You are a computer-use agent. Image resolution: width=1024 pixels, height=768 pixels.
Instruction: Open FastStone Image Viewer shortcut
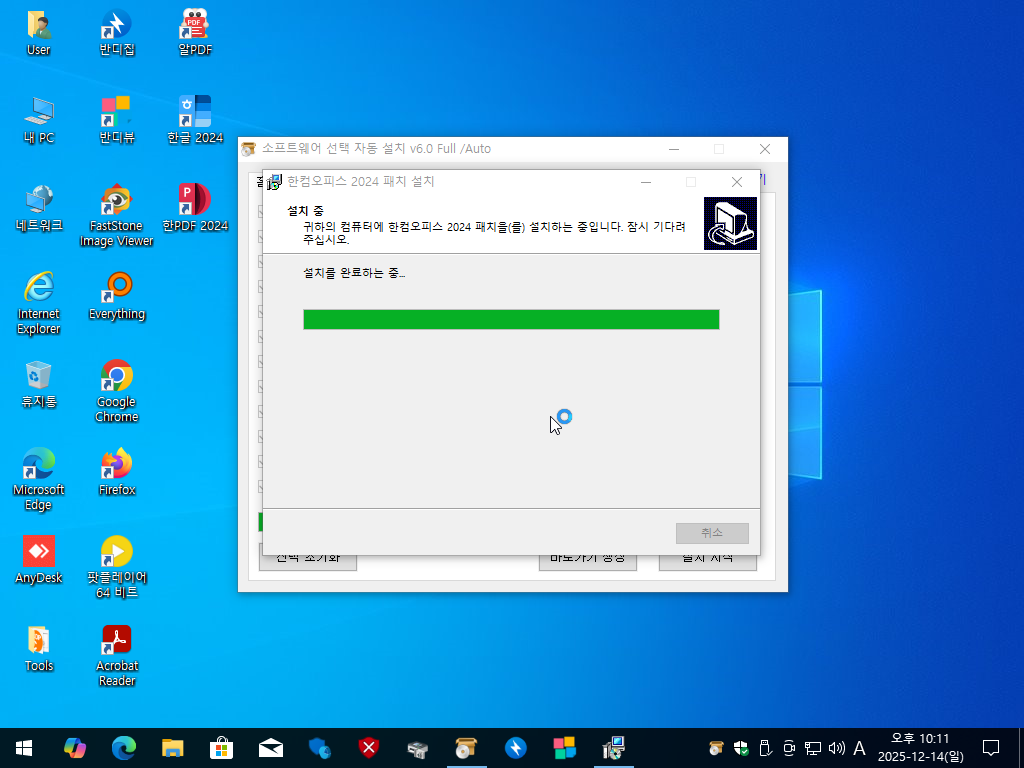[116, 216]
